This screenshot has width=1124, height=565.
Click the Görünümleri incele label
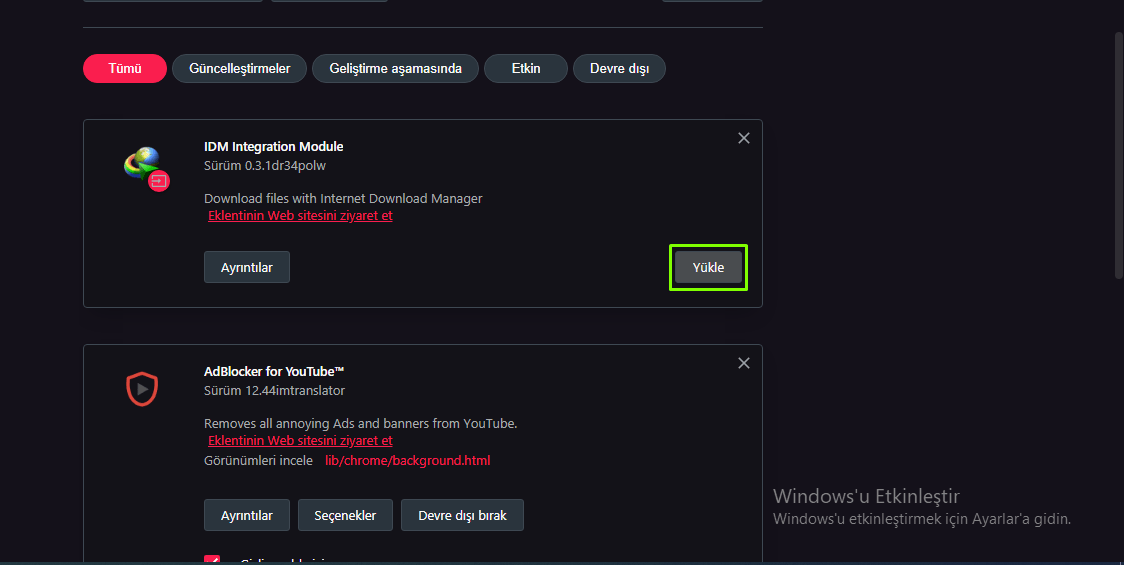coord(258,461)
